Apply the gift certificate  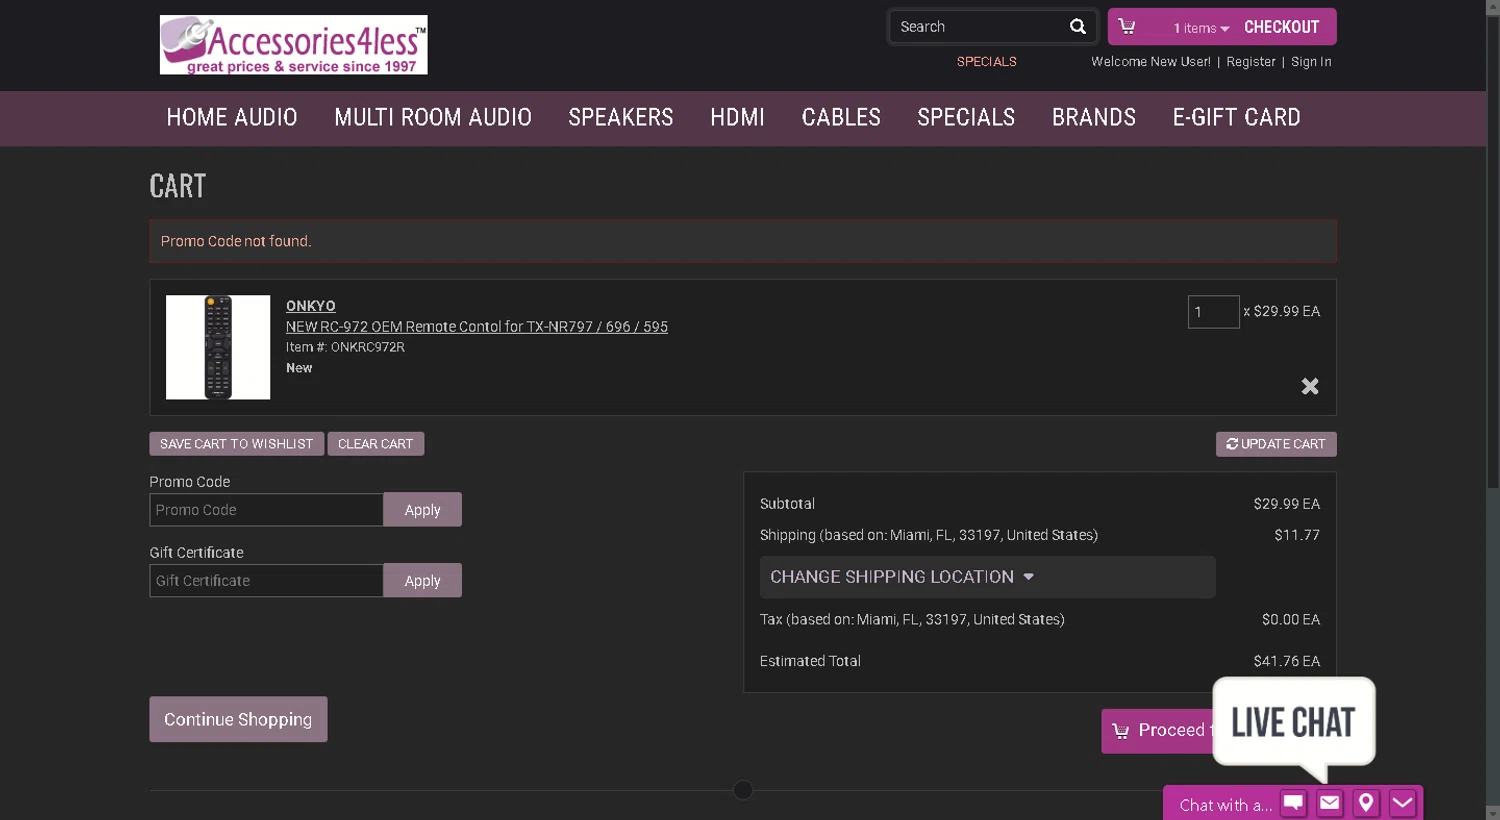[422, 581]
